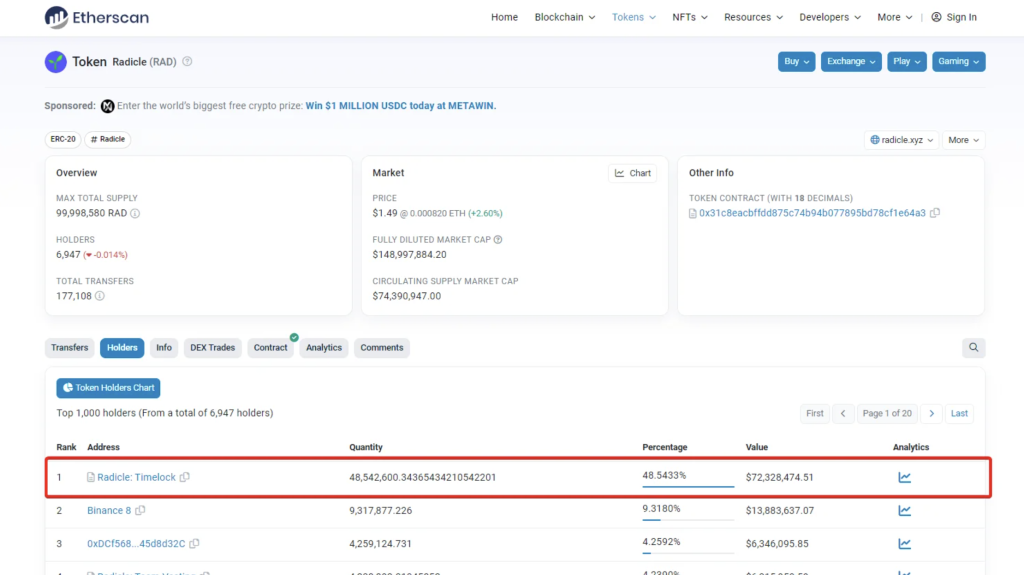Expand the Resources menu
This screenshot has height=575, width=1024.
753,17
